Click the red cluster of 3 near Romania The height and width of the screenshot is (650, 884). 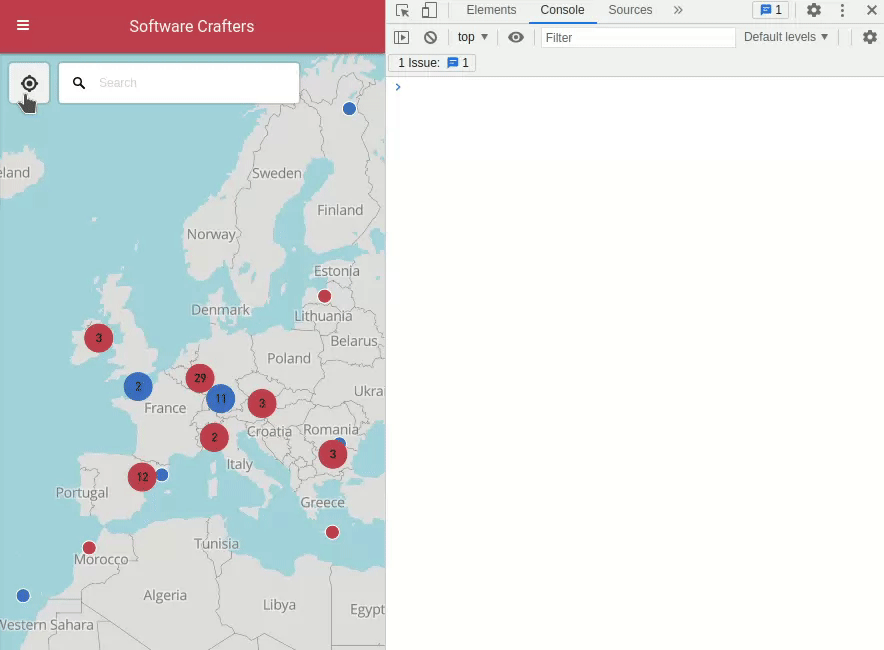point(333,454)
